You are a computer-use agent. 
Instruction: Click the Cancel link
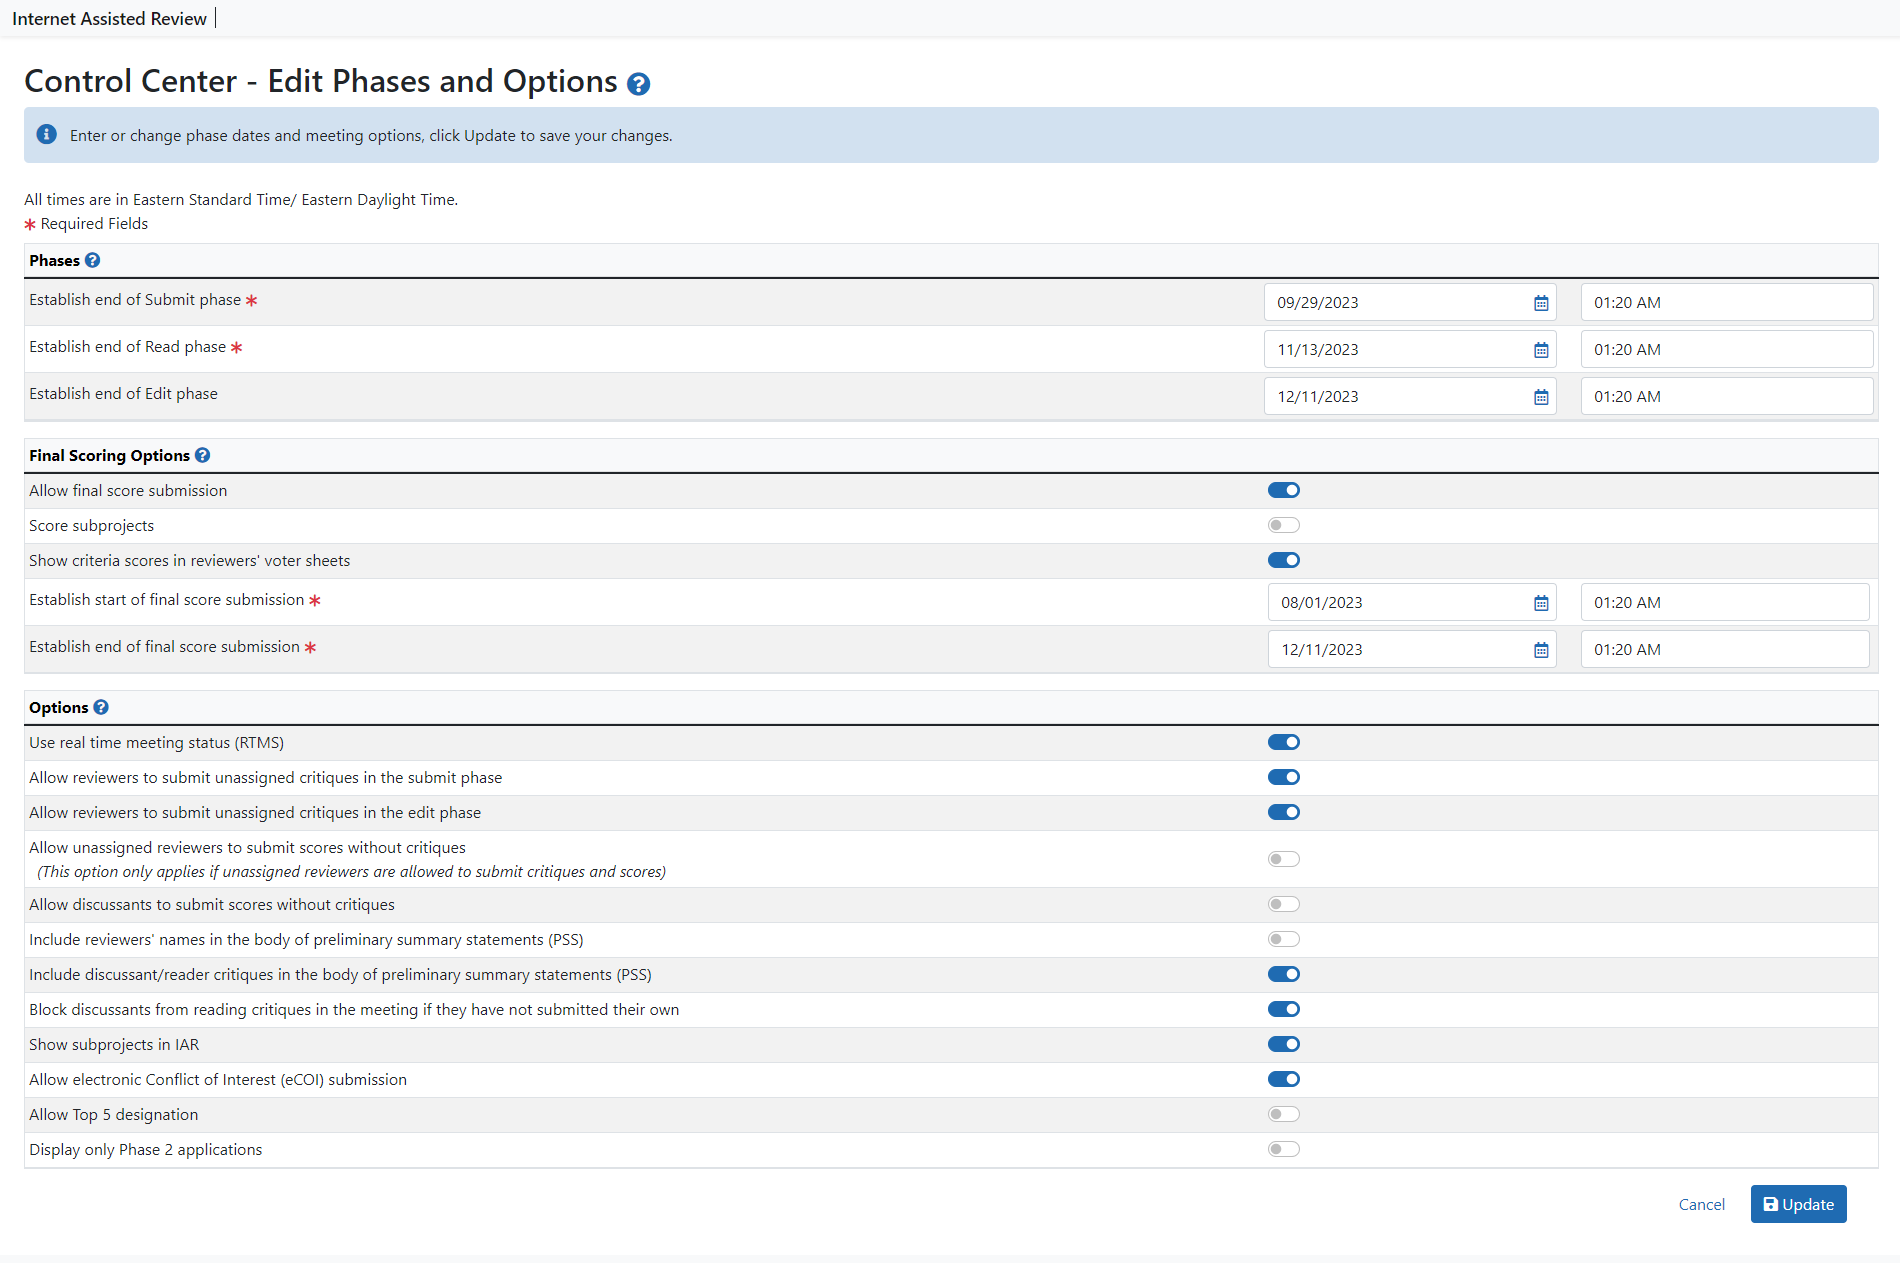point(1701,1204)
